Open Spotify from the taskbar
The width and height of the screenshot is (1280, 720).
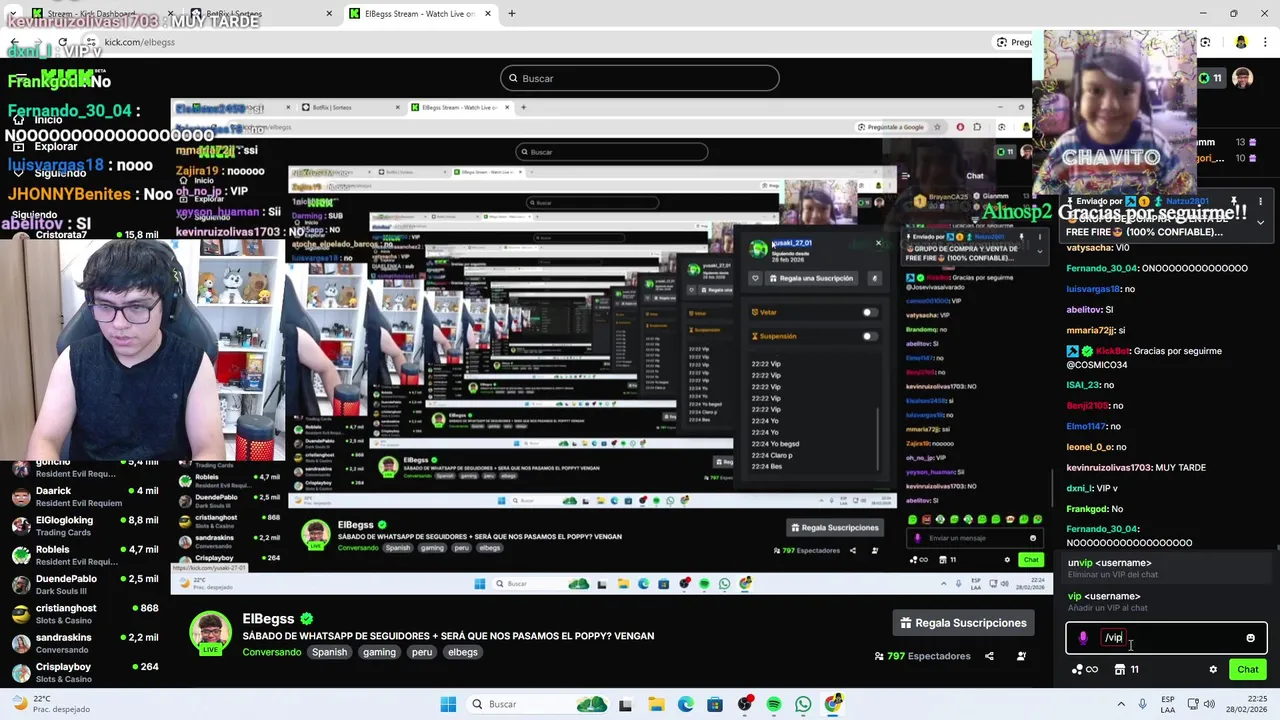[x=774, y=704]
